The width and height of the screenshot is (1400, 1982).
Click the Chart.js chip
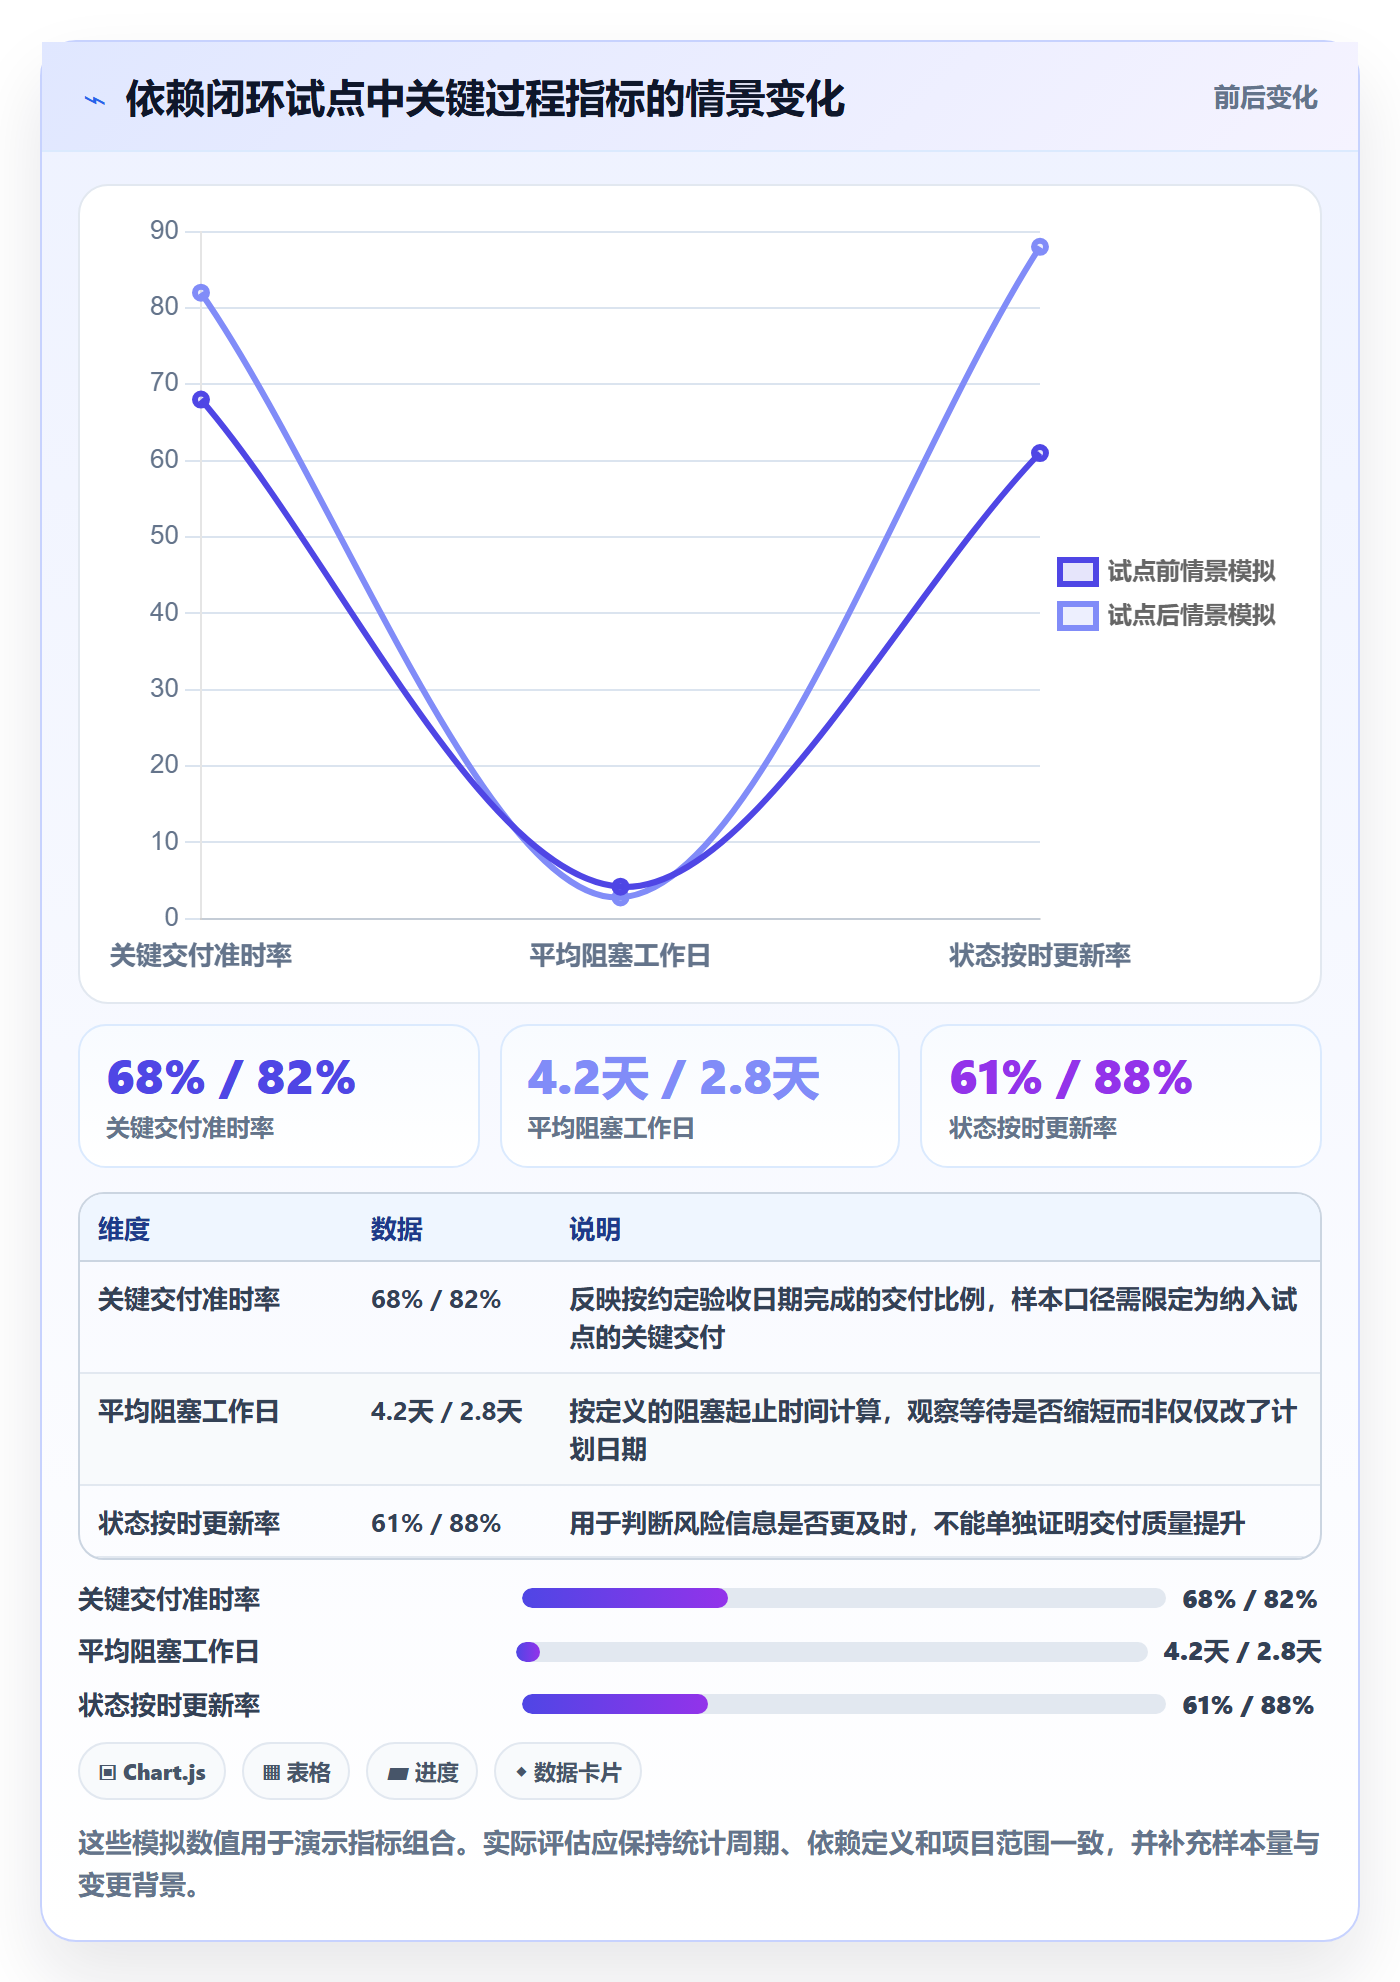152,1772
